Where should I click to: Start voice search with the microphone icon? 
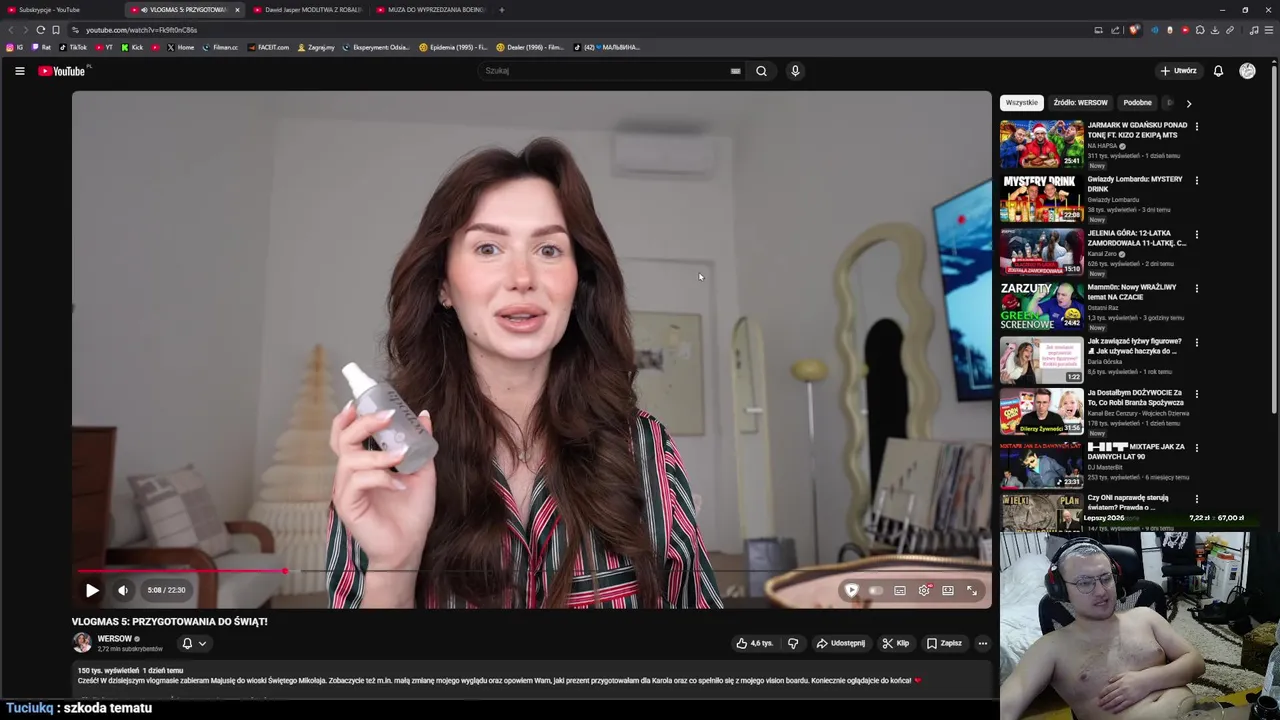click(795, 71)
